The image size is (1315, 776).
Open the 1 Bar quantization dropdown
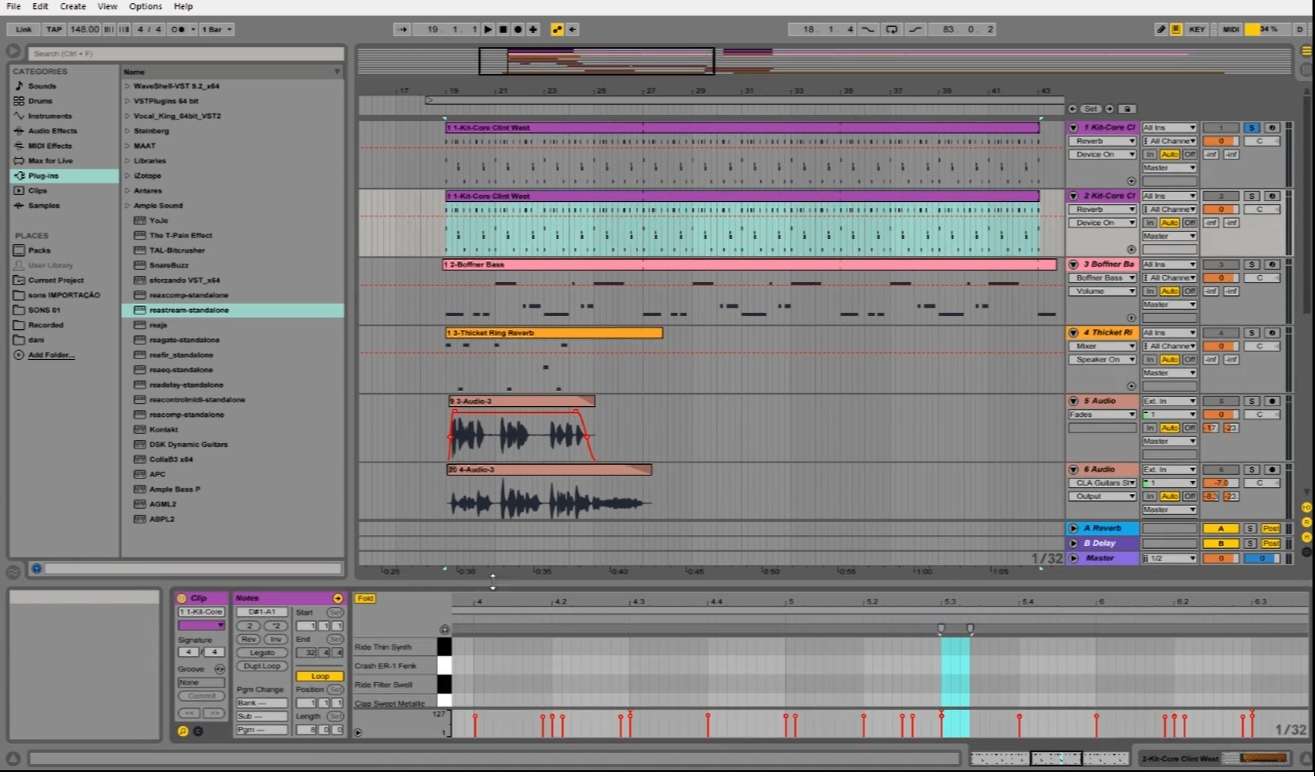pyautogui.click(x=217, y=29)
